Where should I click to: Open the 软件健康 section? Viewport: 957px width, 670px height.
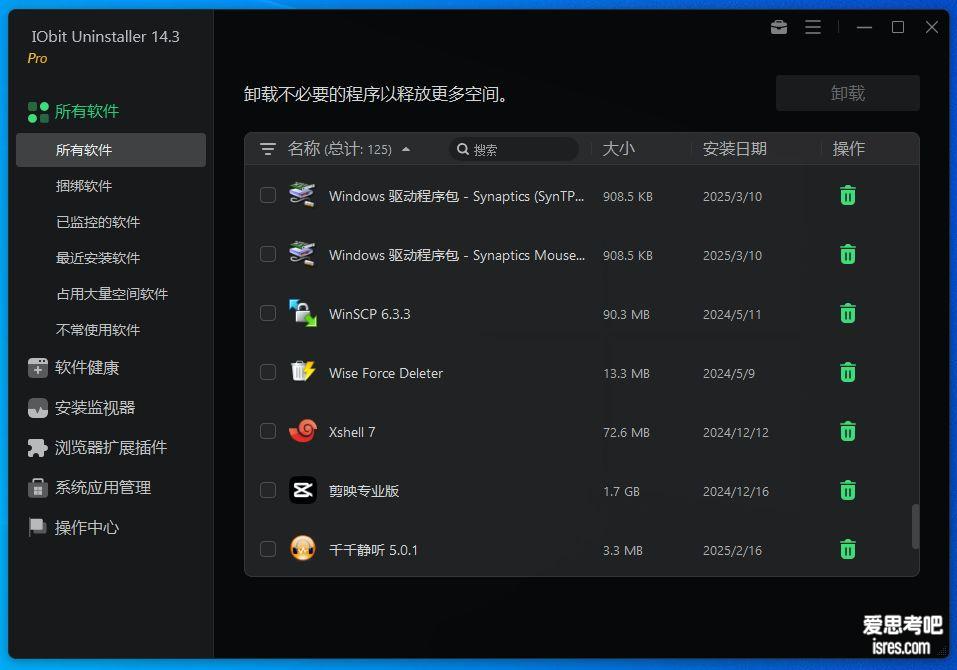[x=87, y=367]
